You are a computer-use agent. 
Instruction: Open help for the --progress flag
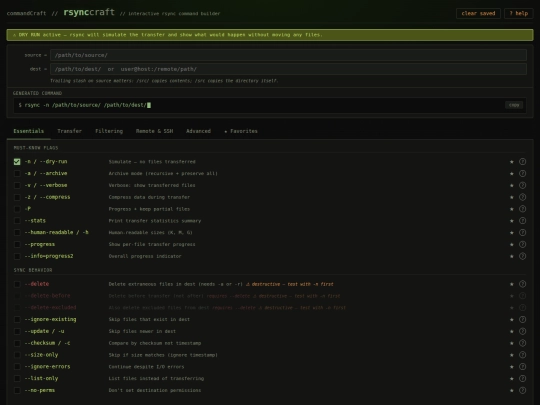tap(522, 245)
